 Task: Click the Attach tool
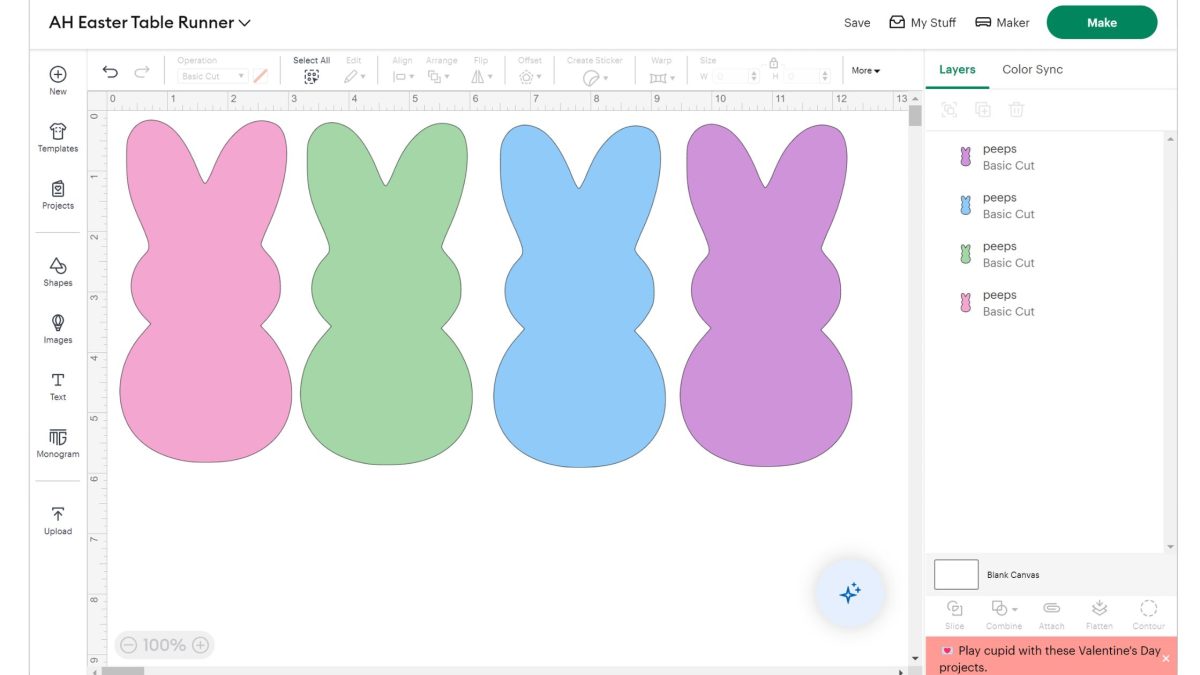pyautogui.click(x=1051, y=614)
